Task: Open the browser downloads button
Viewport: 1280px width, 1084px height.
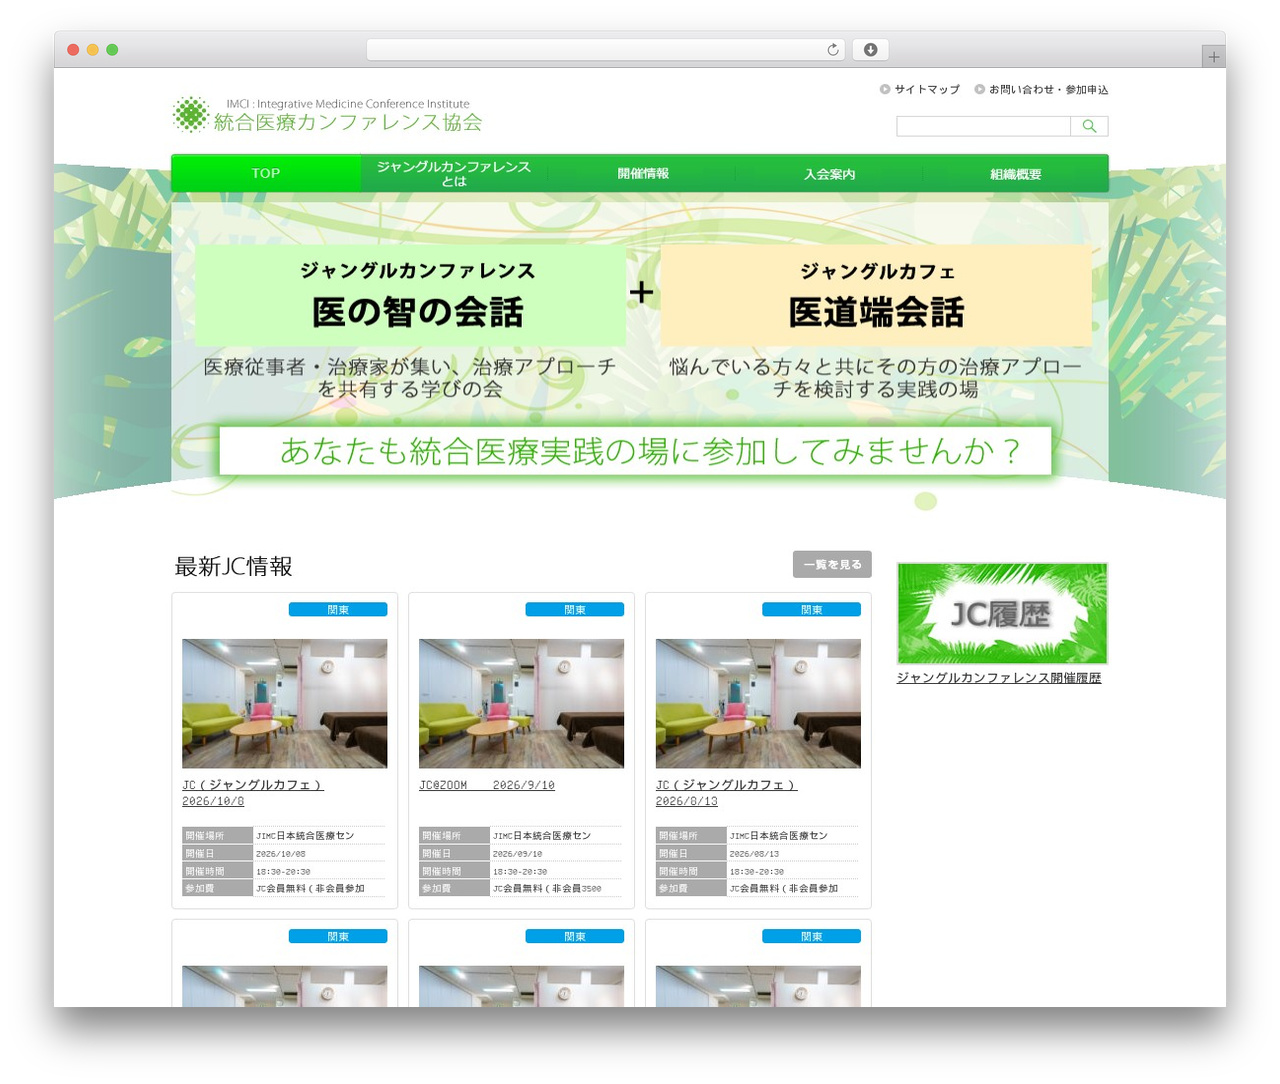Action: point(870,50)
